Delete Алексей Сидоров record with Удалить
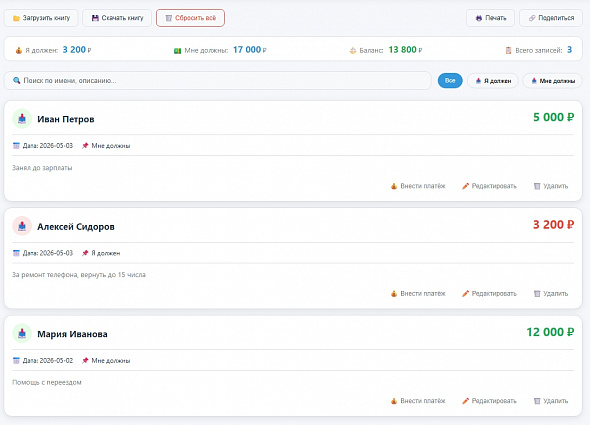This screenshot has height=425, width=590. 551,294
